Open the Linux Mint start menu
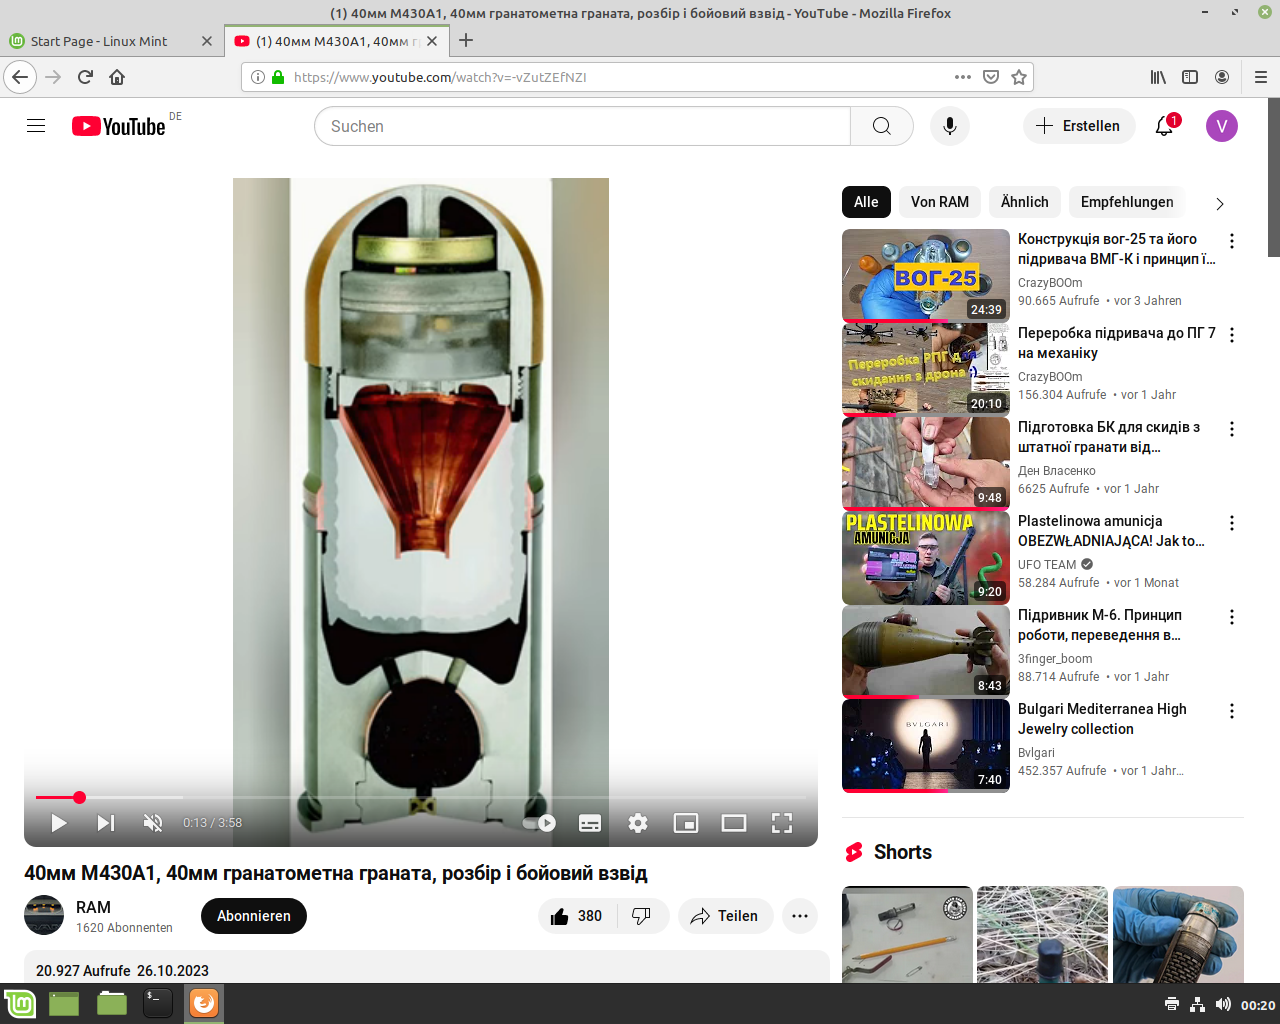Image resolution: width=1280 pixels, height=1024 pixels. (20, 1003)
